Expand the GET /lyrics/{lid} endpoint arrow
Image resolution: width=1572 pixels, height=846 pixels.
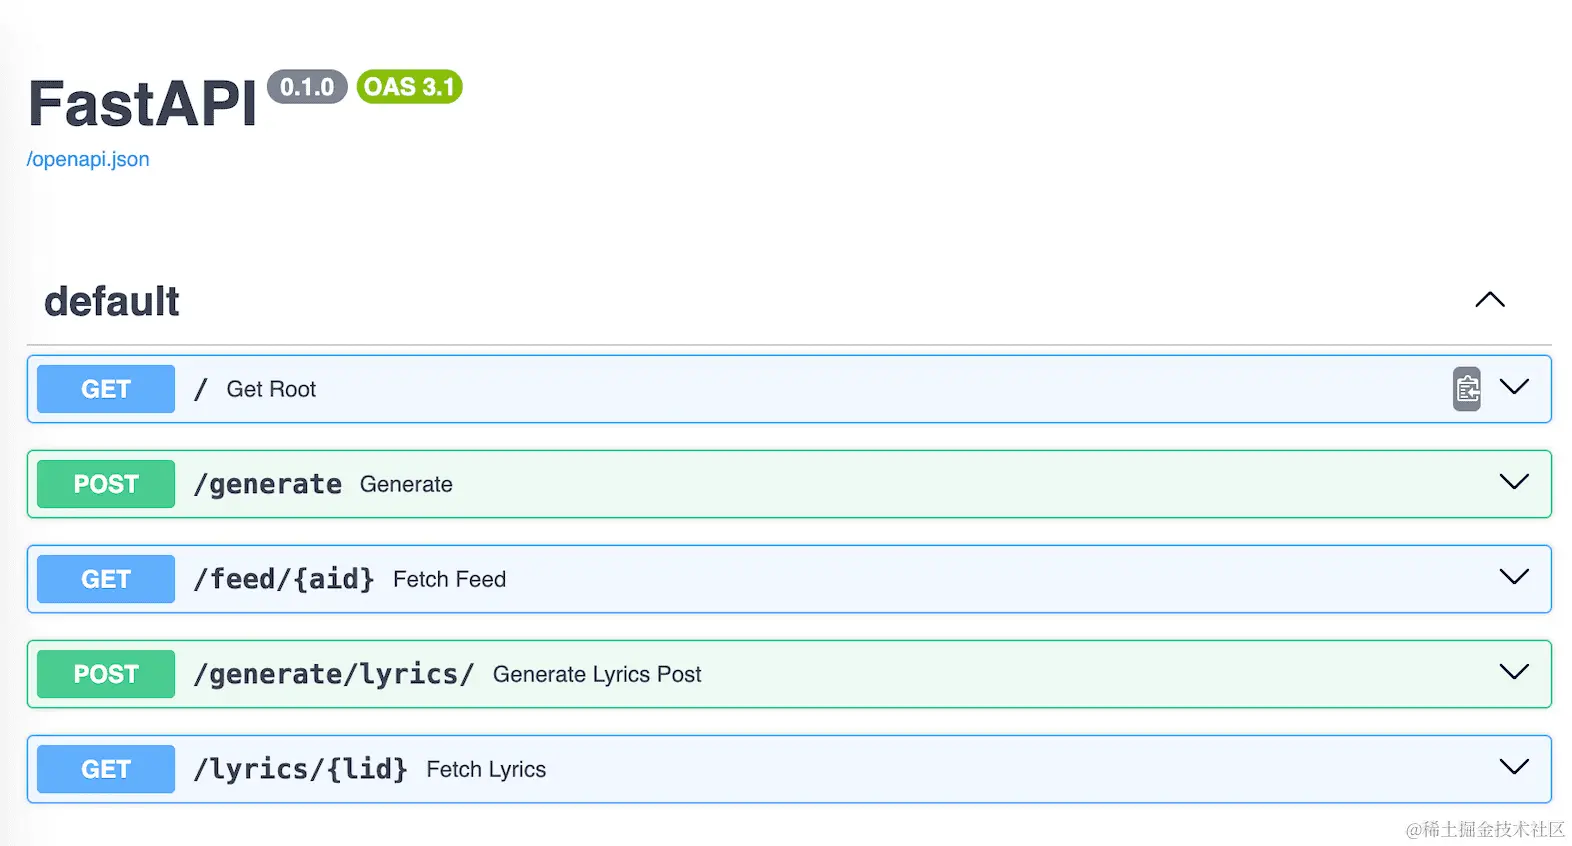[x=1514, y=767]
